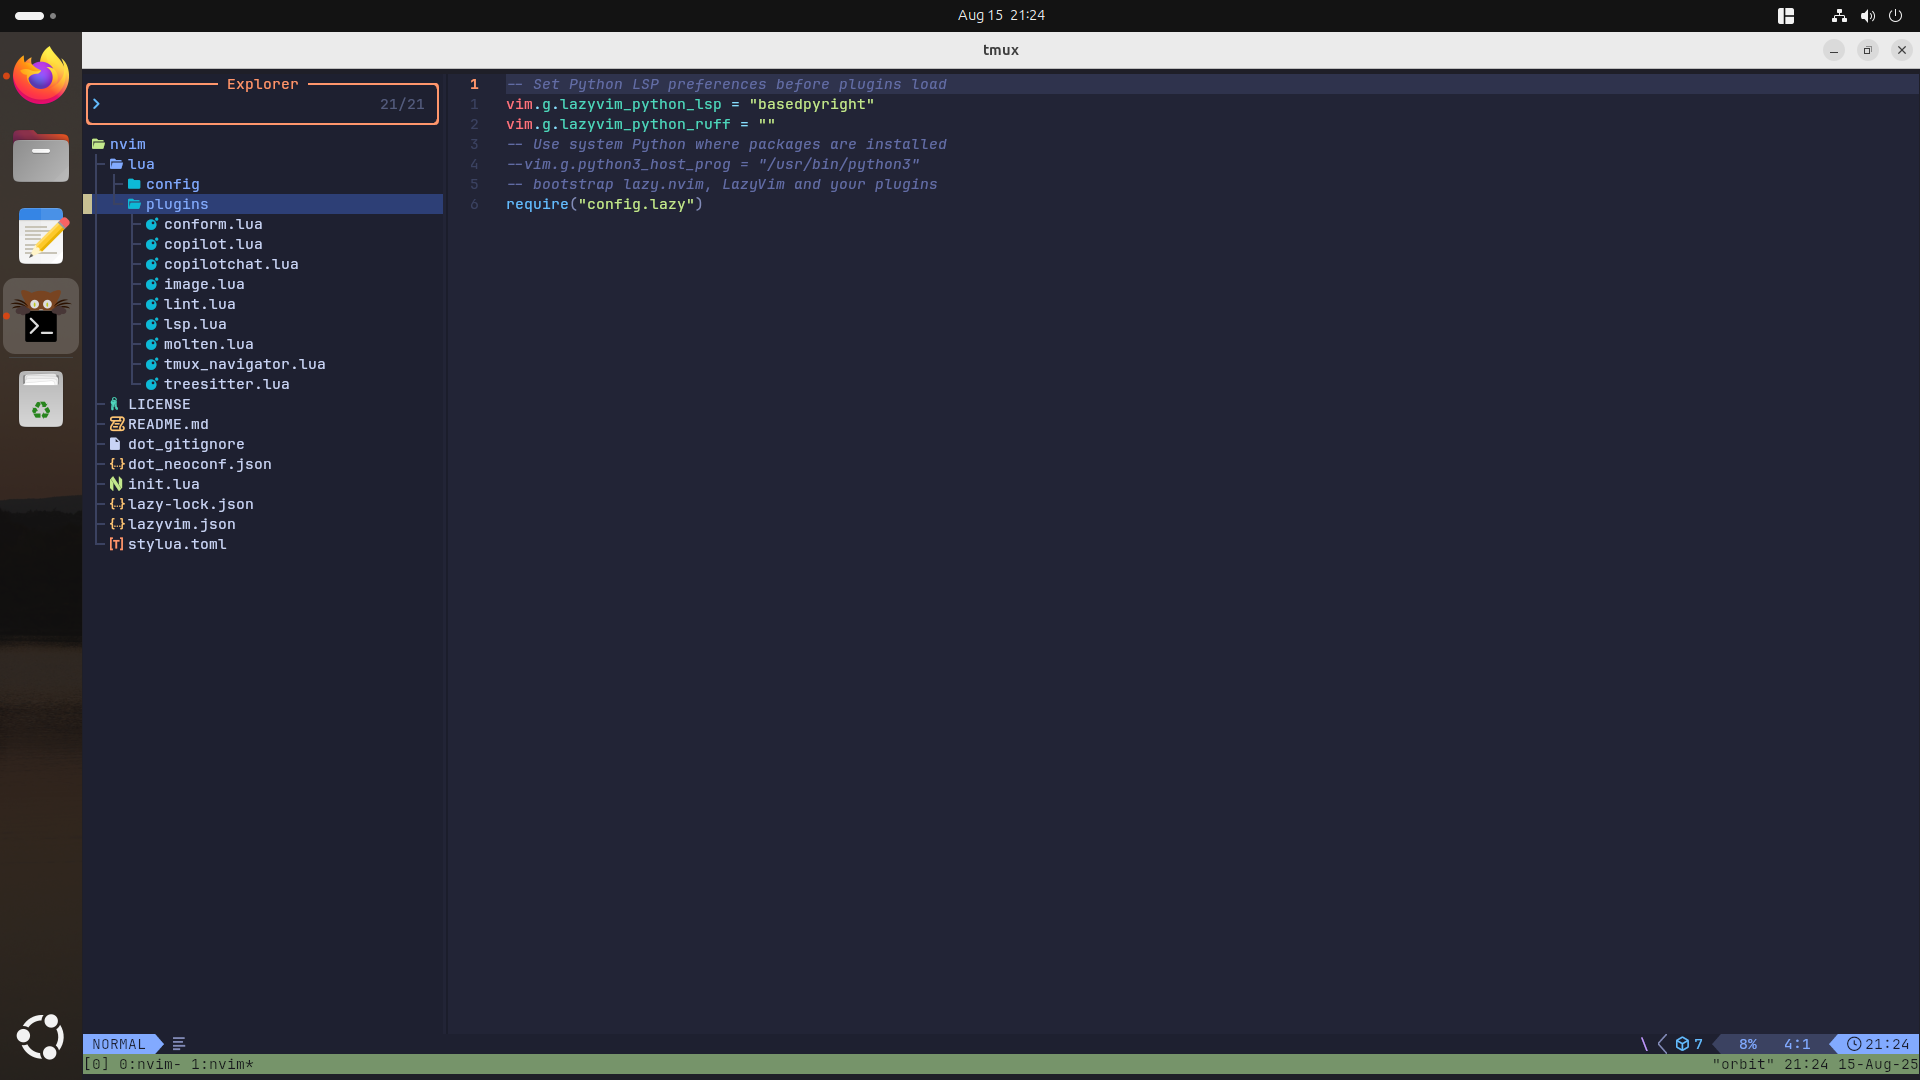1920x1080 pixels.
Task: Open tmux_navigator.lua file
Action: pyautogui.click(x=244, y=364)
